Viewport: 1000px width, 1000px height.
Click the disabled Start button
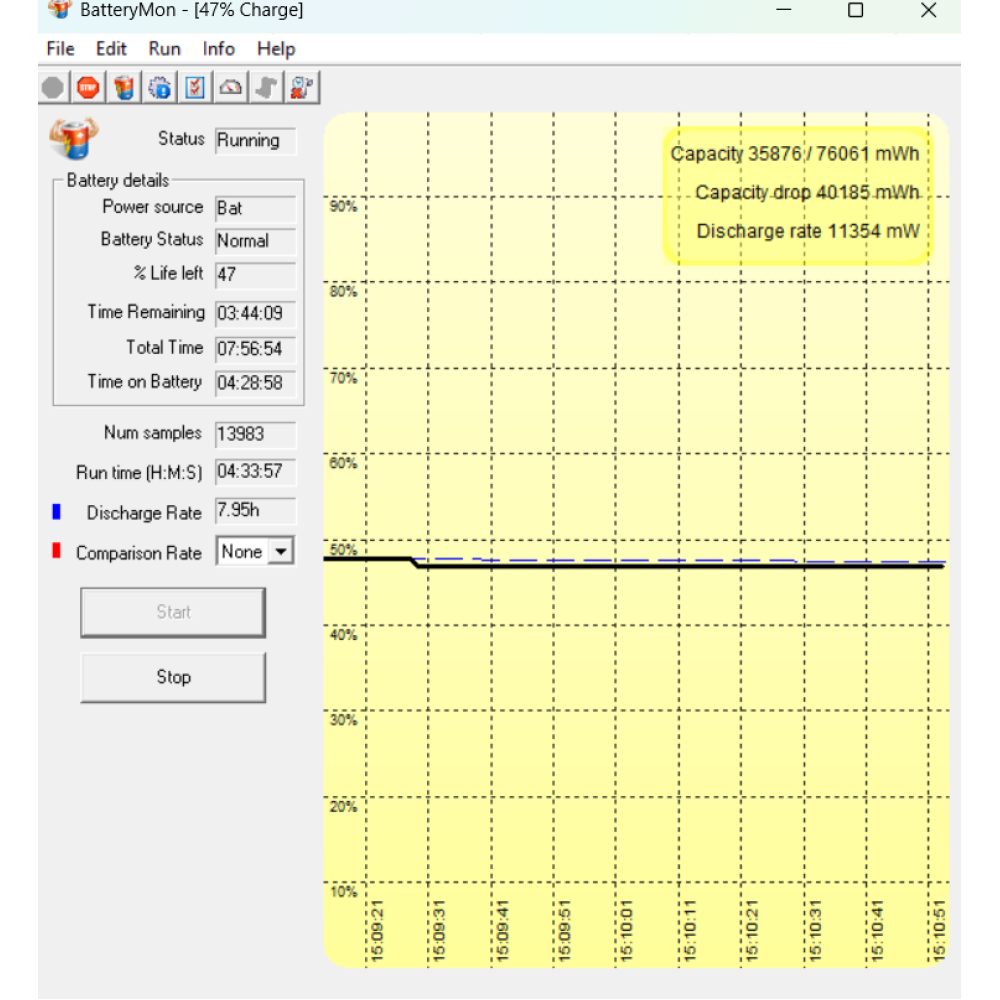pos(173,612)
